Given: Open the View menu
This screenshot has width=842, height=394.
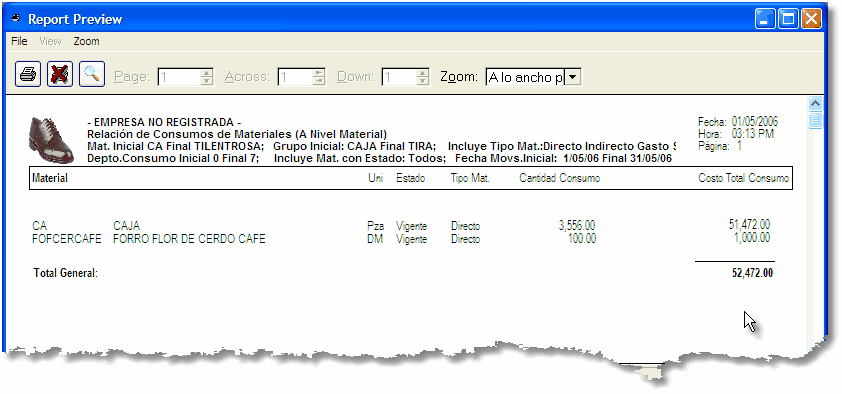Looking at the screenshot, I should click(x=50, y=41).
